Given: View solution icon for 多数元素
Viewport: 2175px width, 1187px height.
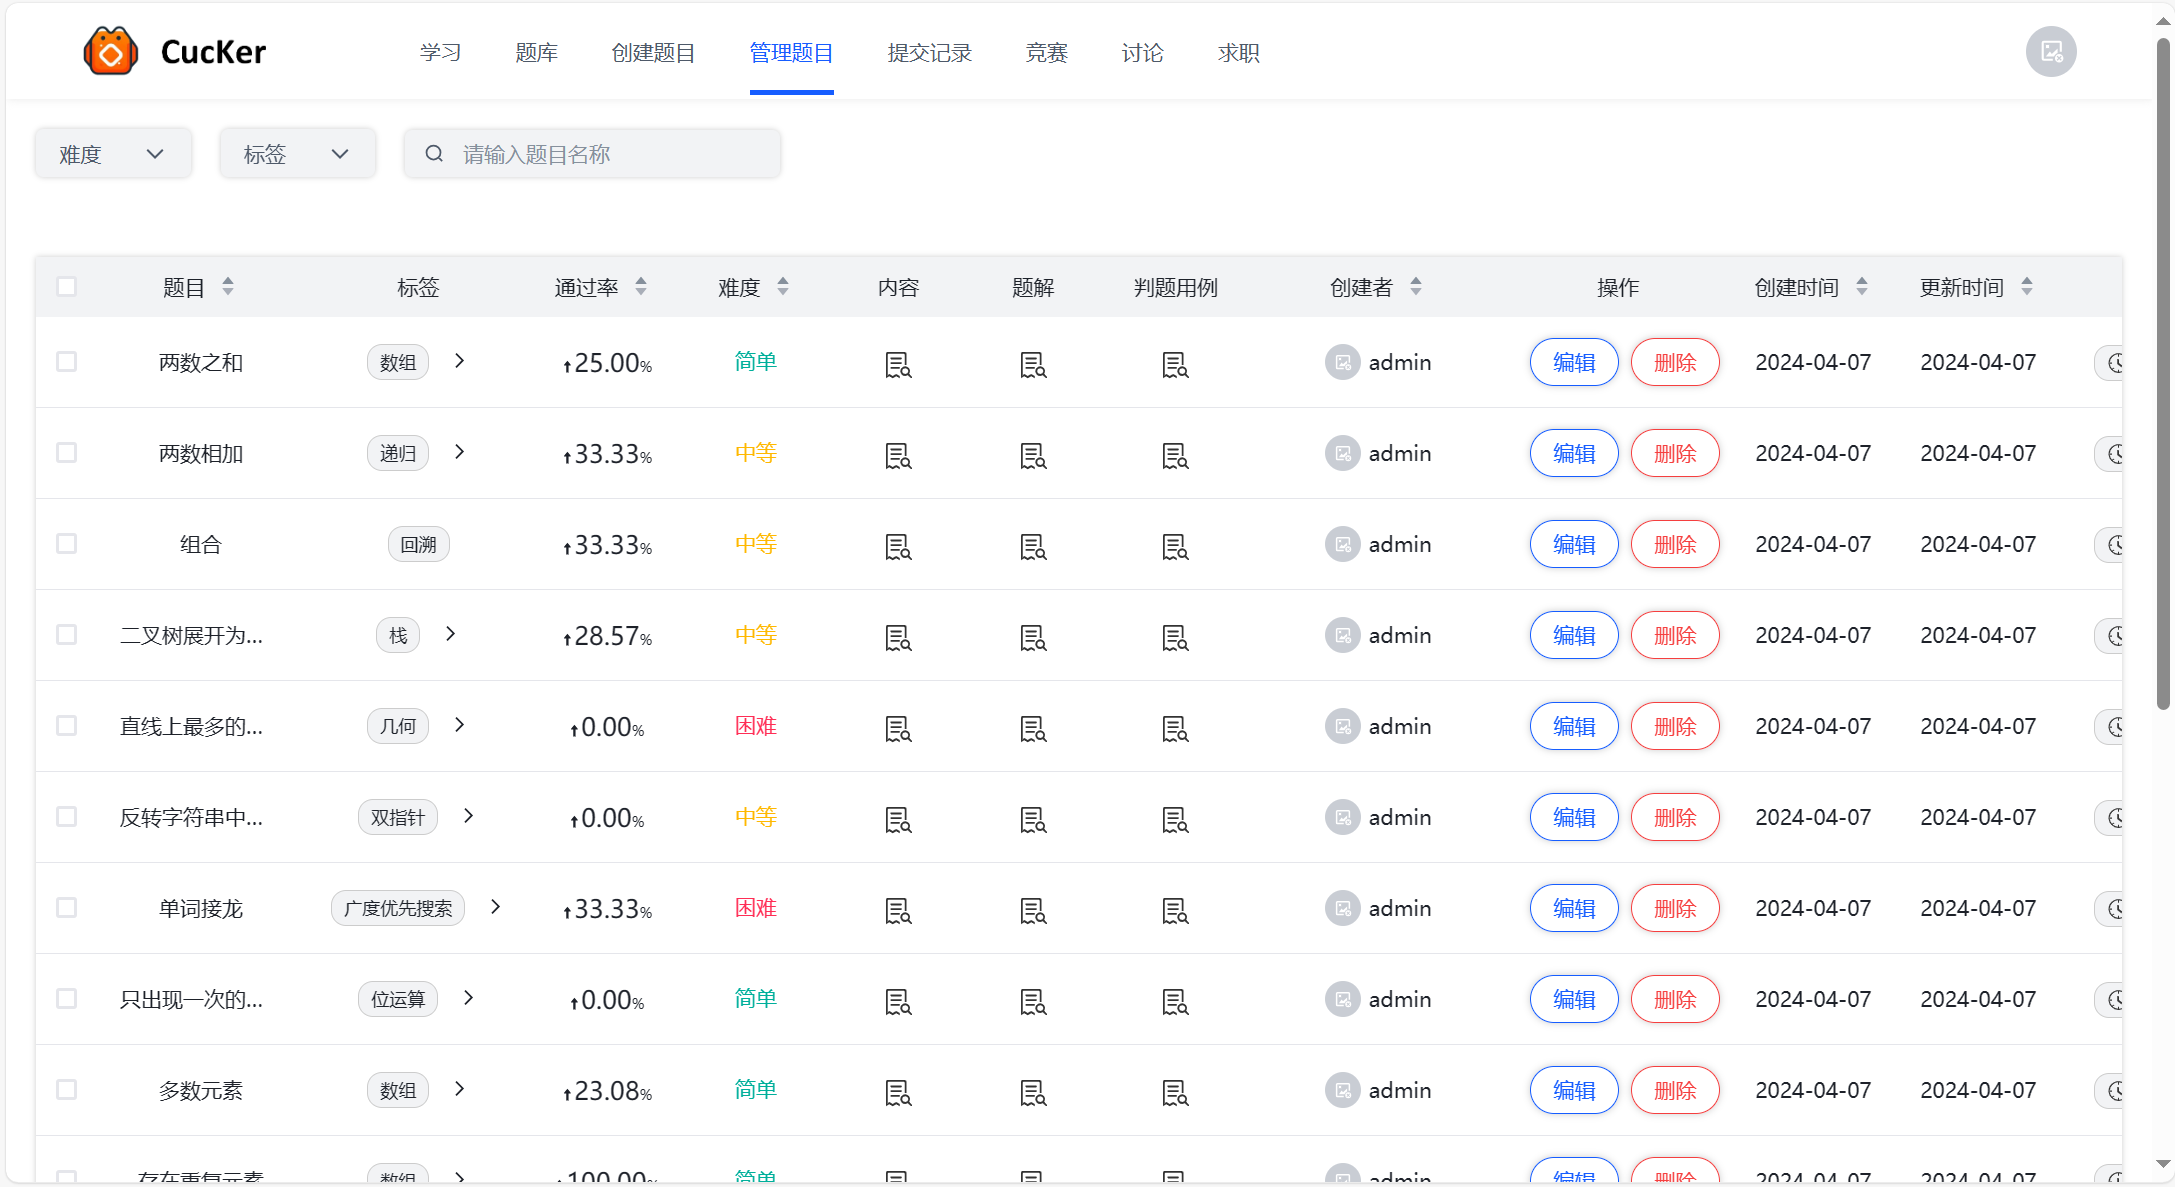Looking at the screenshot, I should click(1033, 1092).
